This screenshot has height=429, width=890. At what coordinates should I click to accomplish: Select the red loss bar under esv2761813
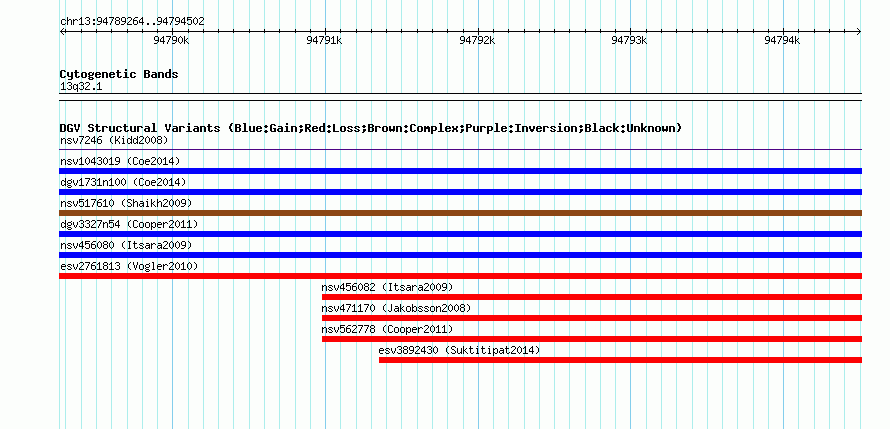click(x=460, y=276)
